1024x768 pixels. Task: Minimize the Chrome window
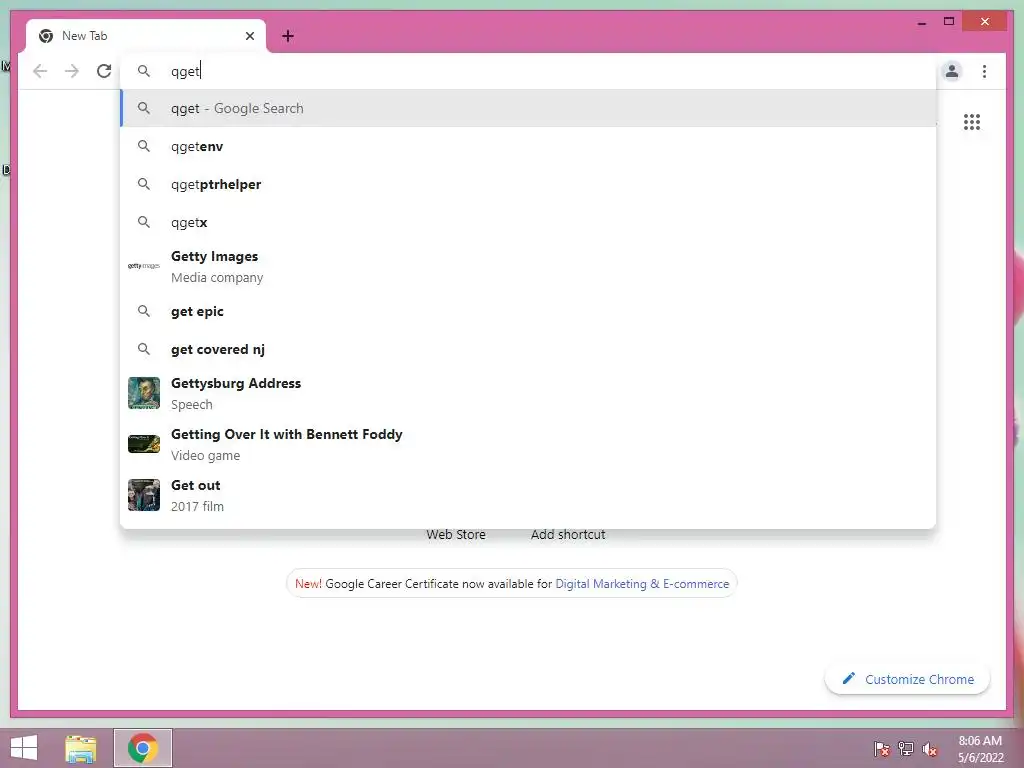coord(921,22)
